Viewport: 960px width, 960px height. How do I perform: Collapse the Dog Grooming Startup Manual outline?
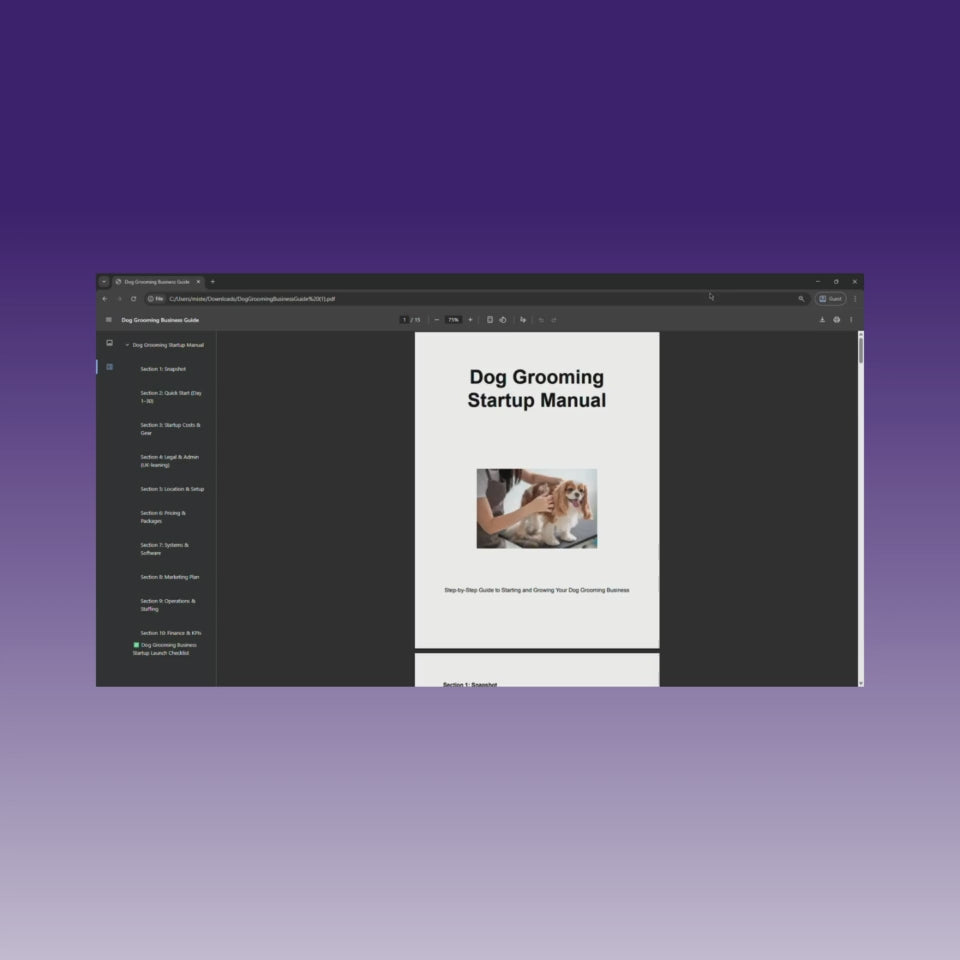coord(127,344)
